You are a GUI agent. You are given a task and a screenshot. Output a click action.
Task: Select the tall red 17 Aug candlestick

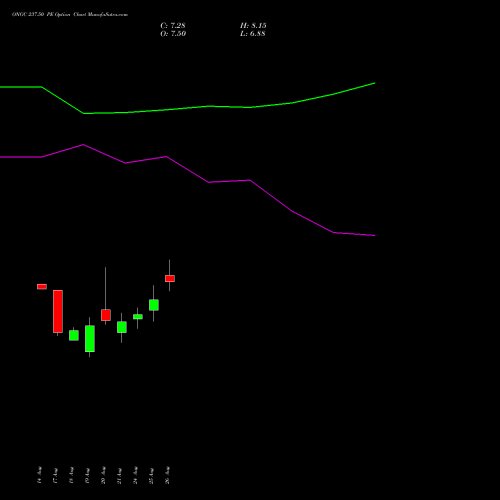58,311
